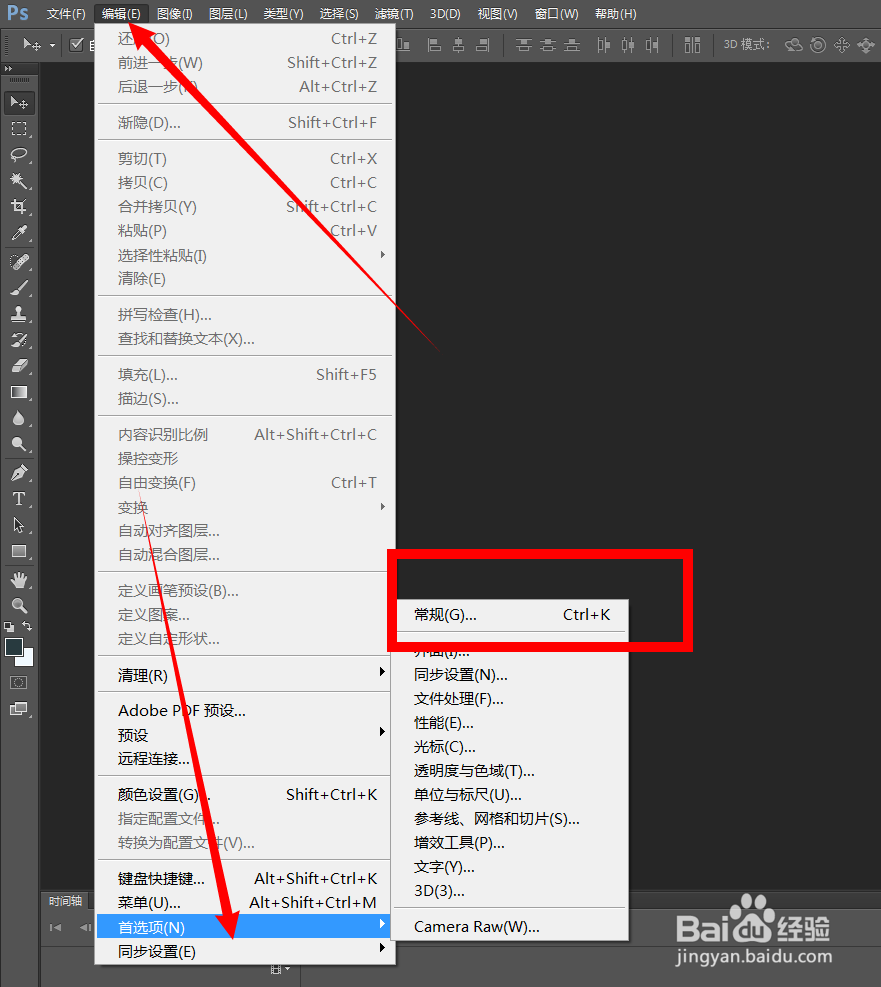Image resolution: width=881 pixels, height=987 pixels.
Task: Click the 3D pan mode icon
Action: tap(841, 45)
